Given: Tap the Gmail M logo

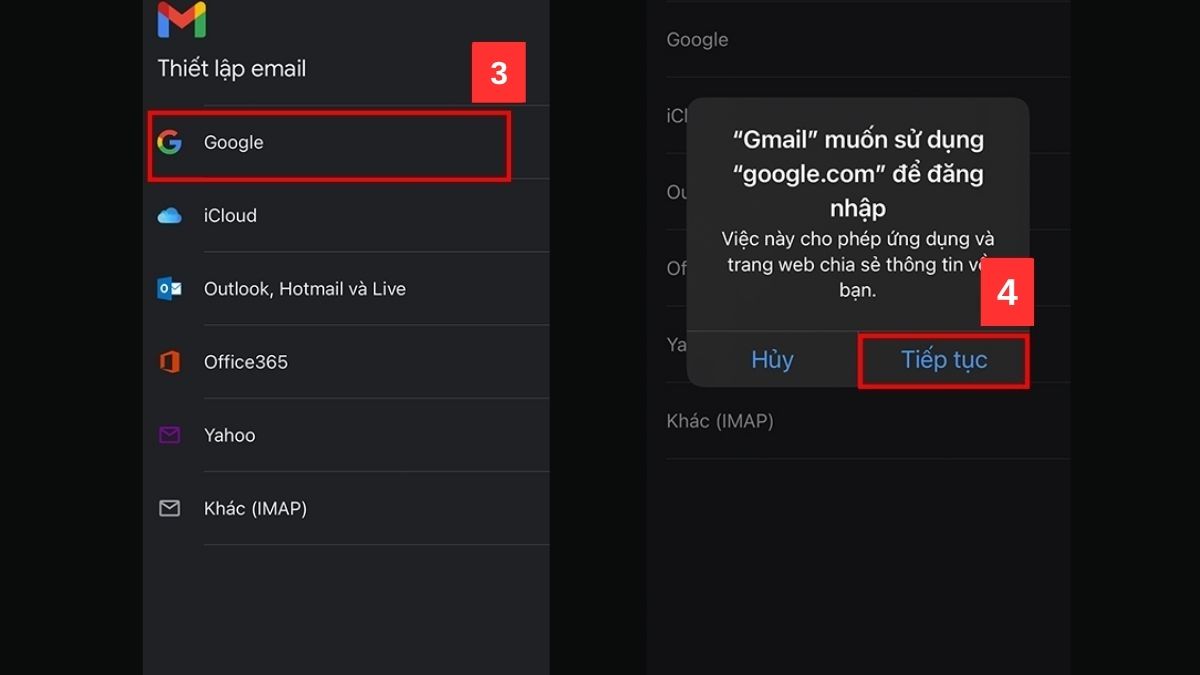Looking at the screenshot, I should (182, 19).
